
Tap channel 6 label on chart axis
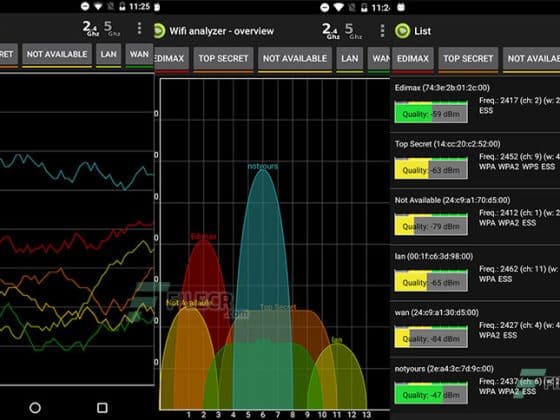pos(262,415)
